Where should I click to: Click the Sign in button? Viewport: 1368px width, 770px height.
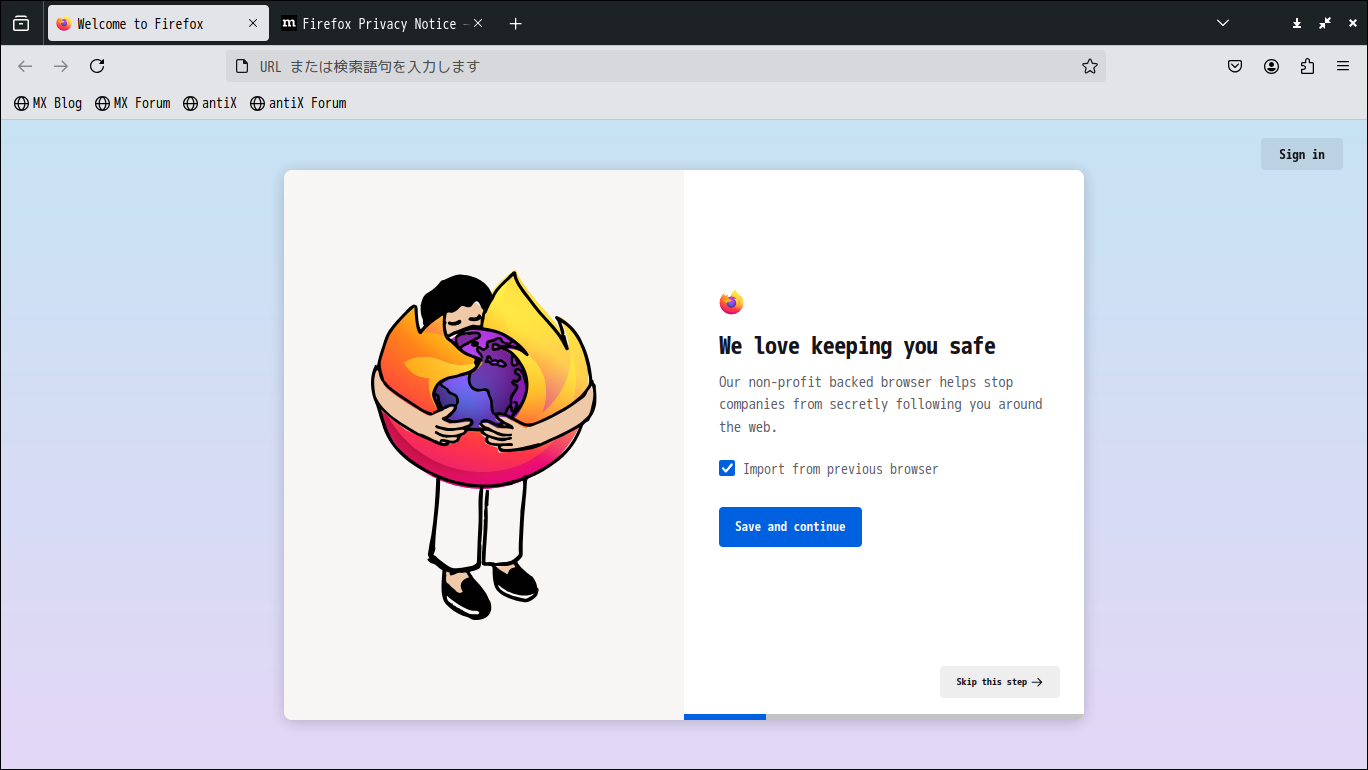[x=1301, y=154]
